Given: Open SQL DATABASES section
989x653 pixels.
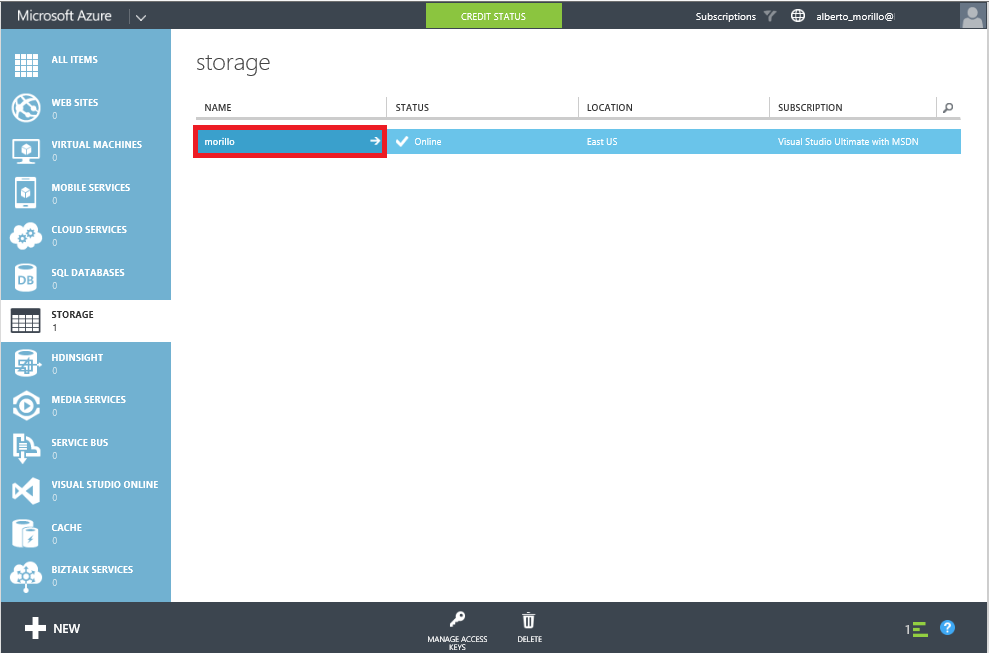Looking at the screenshot, I should 88,273.
